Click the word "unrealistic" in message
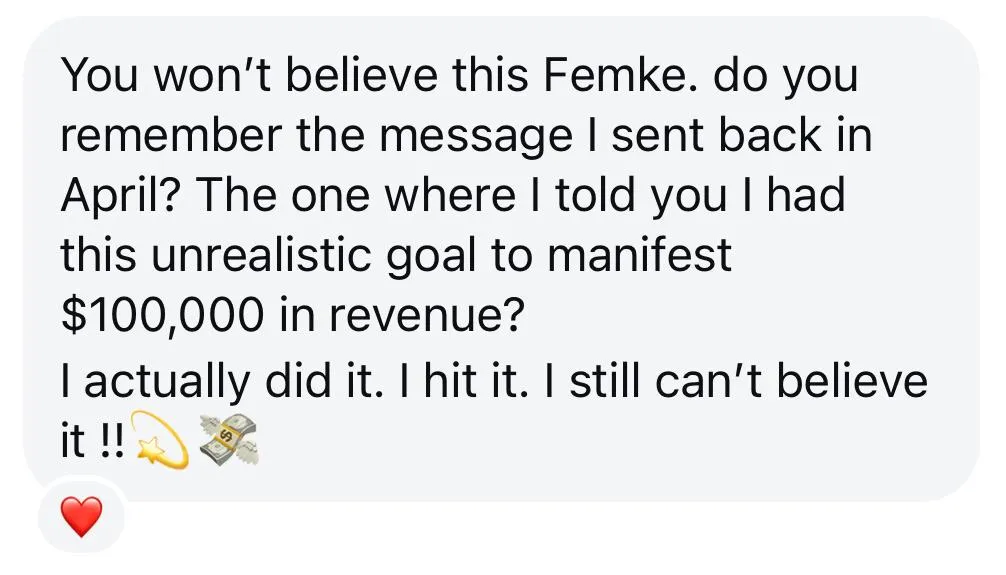 261,255
